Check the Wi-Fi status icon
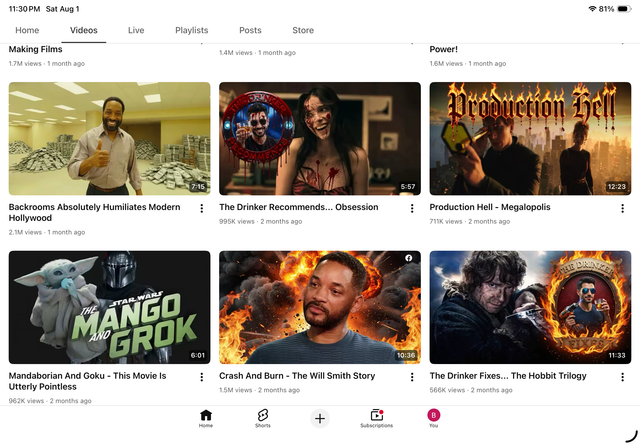The width and height of the screenshot is (640, 445). [x=592, y=9]
